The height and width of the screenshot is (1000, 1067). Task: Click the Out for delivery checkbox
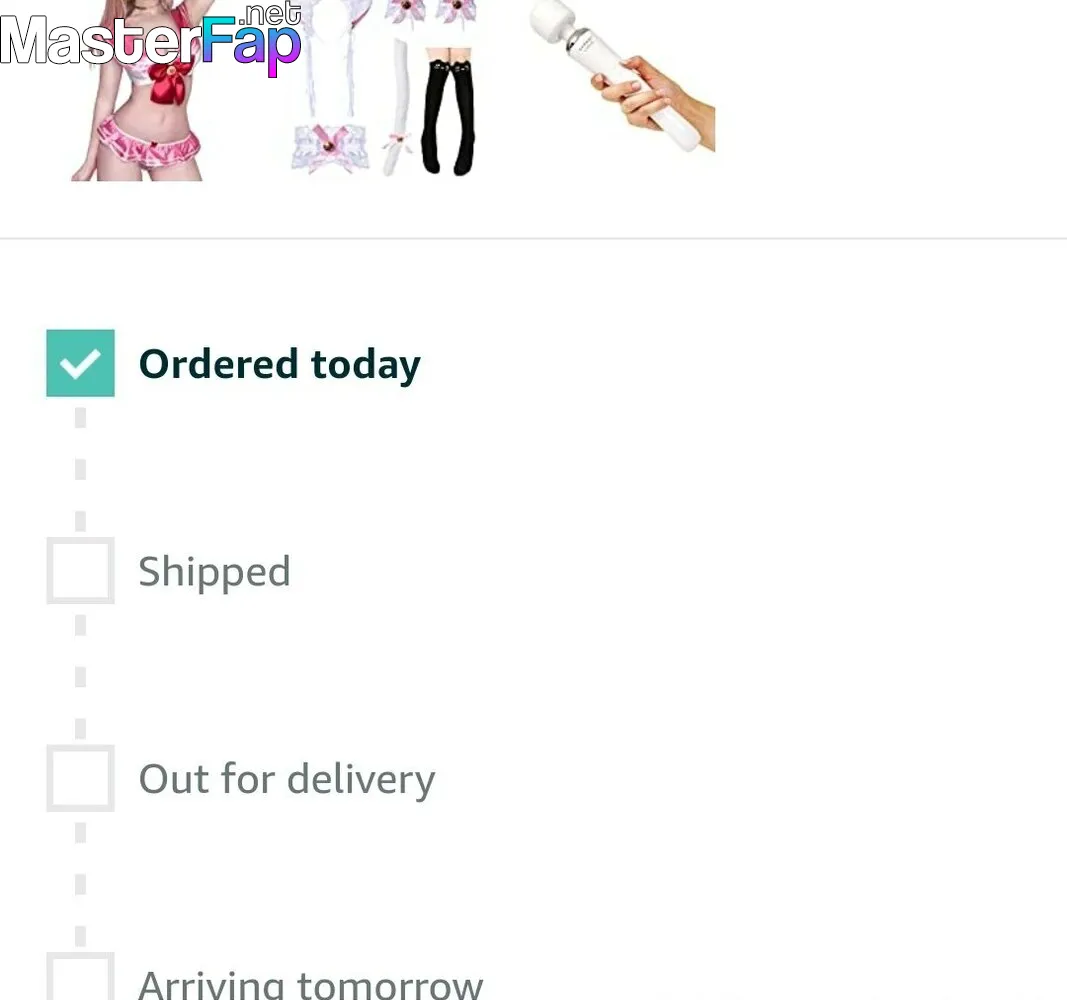click(x=80, y=778)
